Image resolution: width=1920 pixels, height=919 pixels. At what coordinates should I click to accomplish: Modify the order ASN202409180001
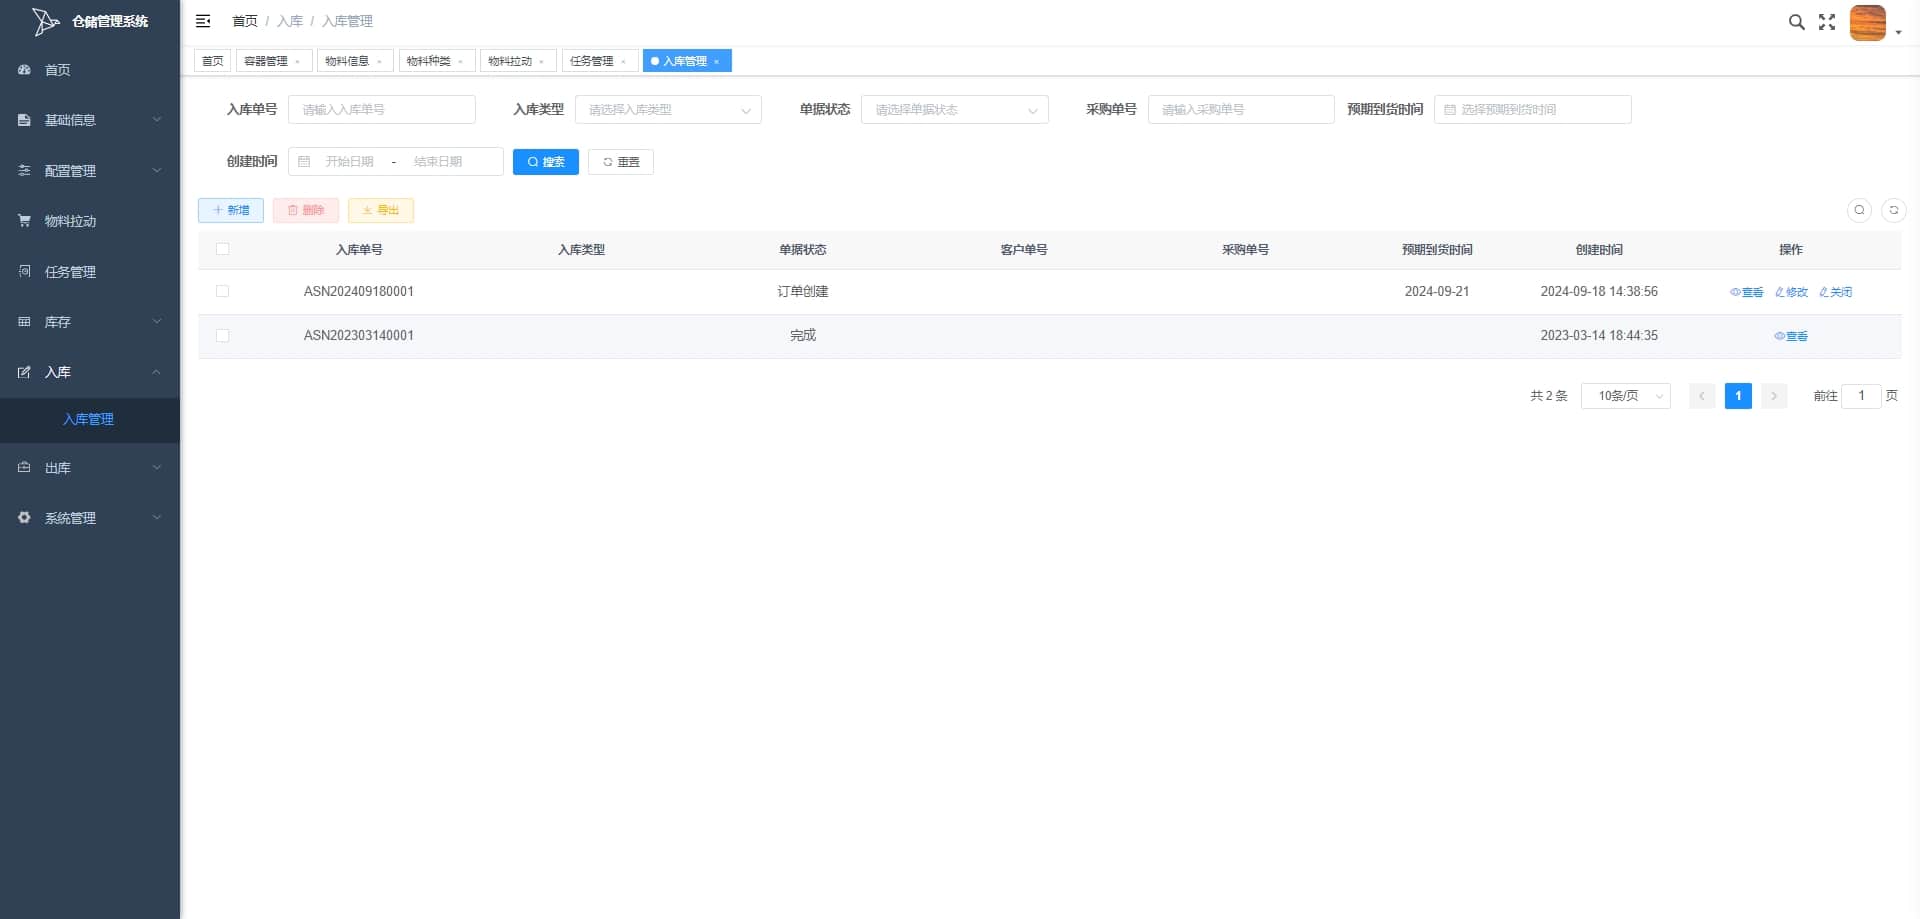[x=1791, y=292]
